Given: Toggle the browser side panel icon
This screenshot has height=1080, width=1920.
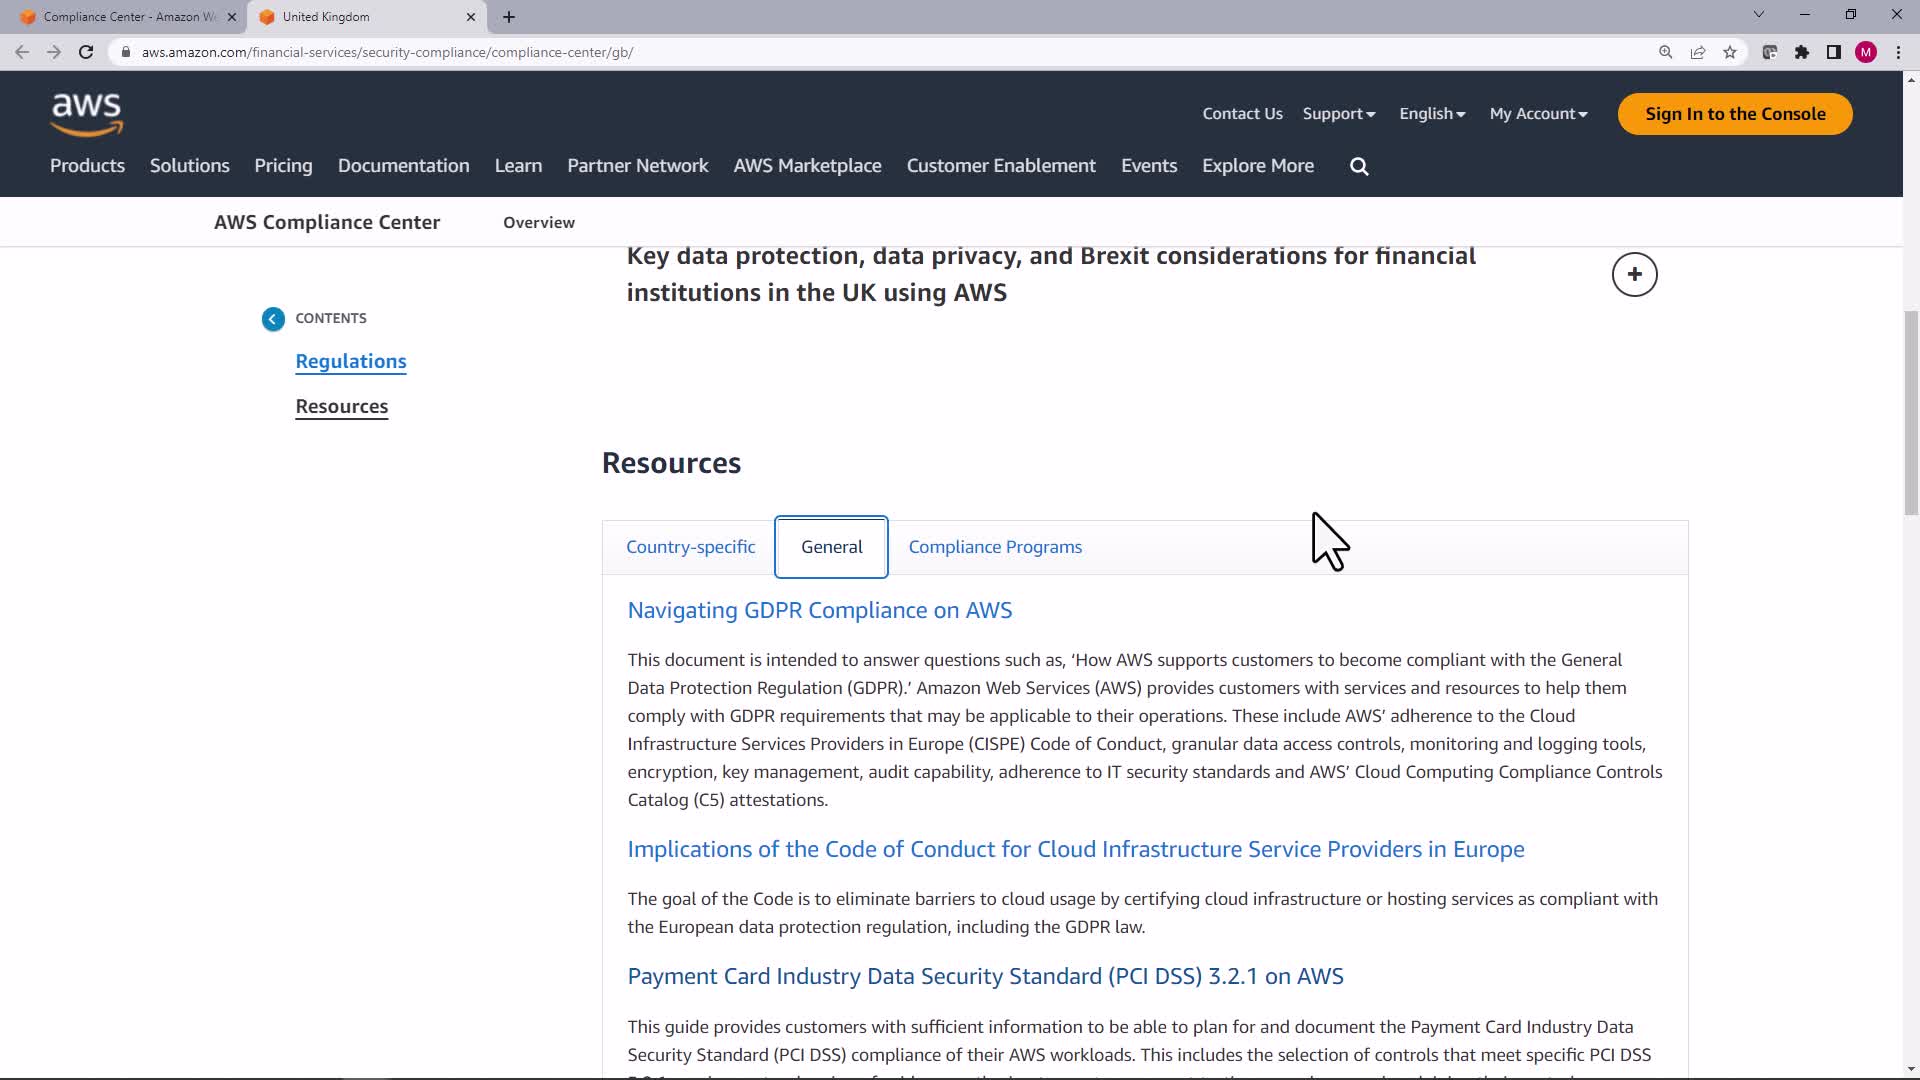Looking at the screenshot, I should pos(1834,52).
